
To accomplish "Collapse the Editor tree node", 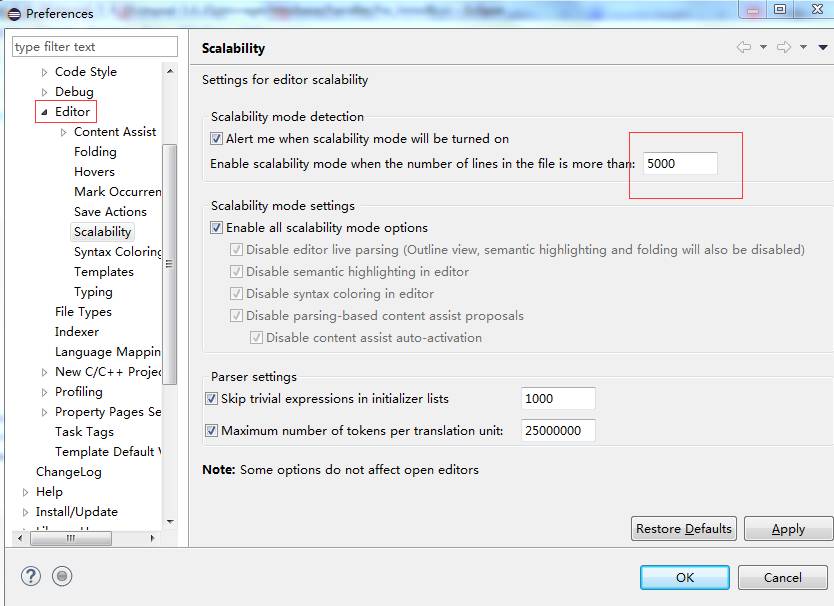I will click(x=44, y=112).
